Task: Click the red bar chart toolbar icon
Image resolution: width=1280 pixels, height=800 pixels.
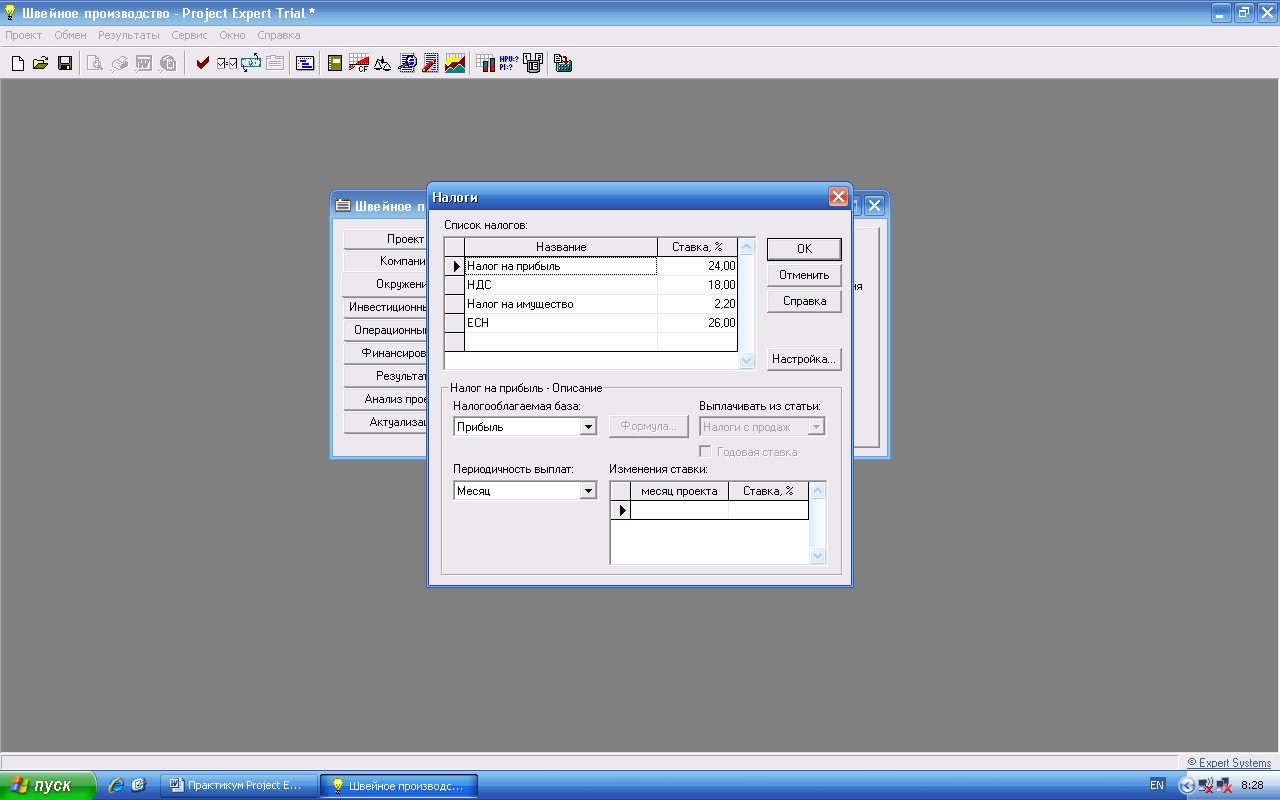Action: click(485, 63)
